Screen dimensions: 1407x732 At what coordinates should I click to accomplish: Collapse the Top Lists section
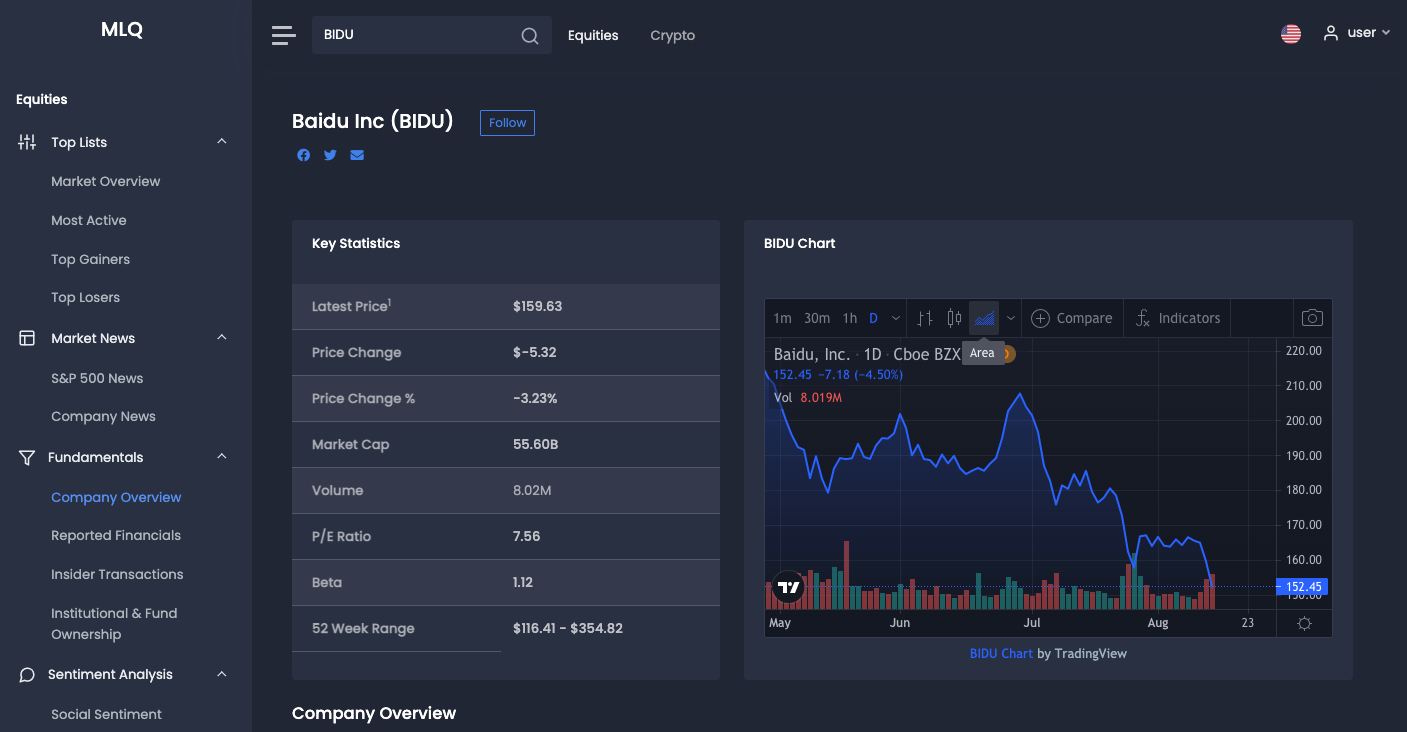(x=222, y=142)
